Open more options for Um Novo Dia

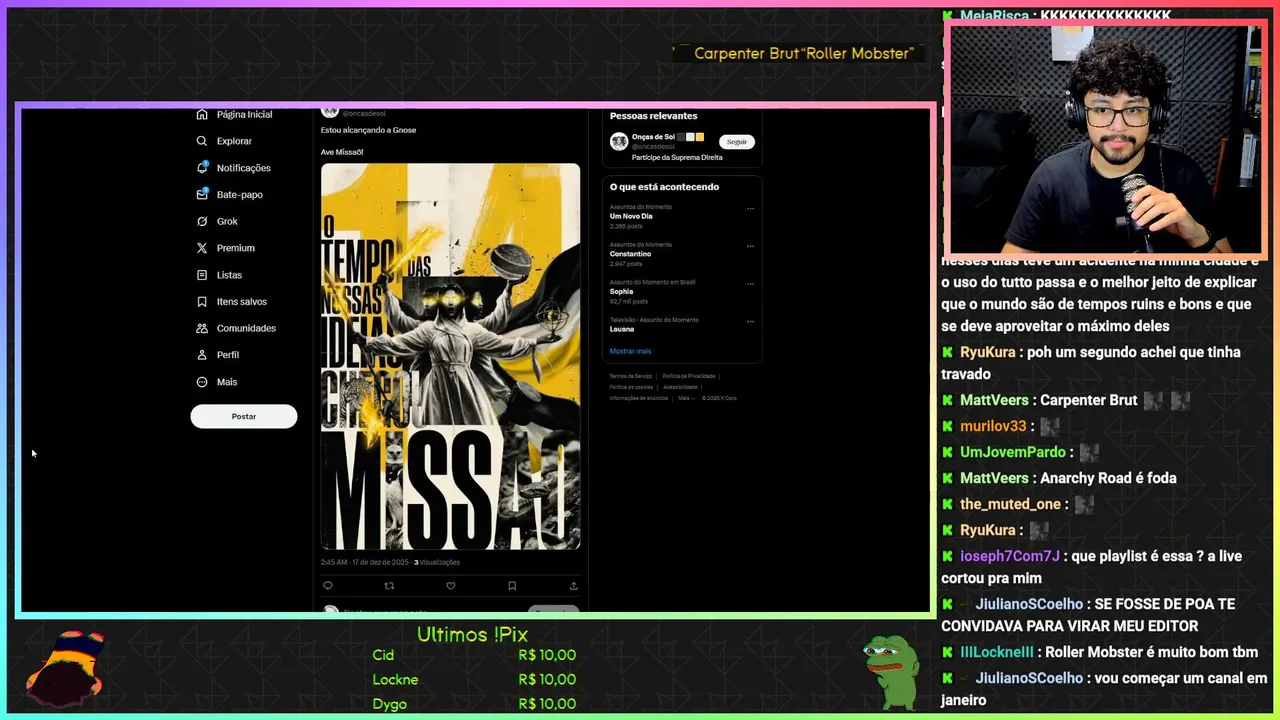750,209
